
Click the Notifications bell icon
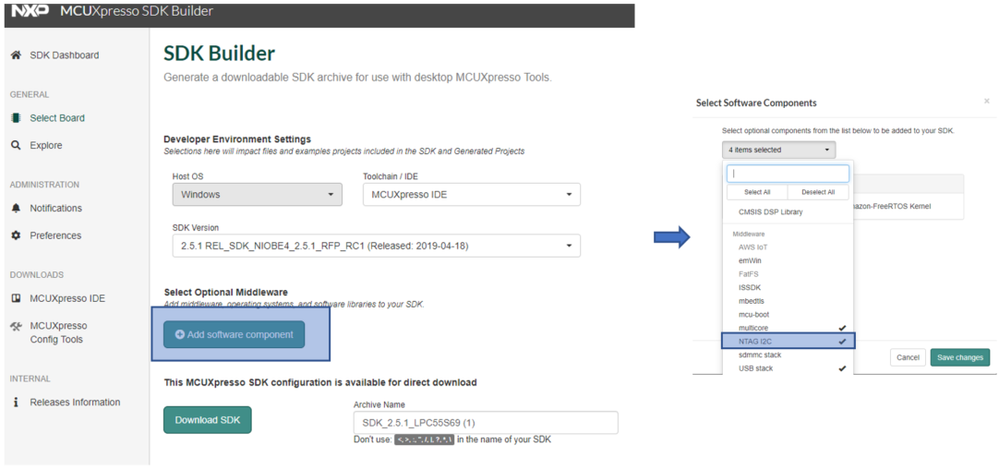click(17, 208)
